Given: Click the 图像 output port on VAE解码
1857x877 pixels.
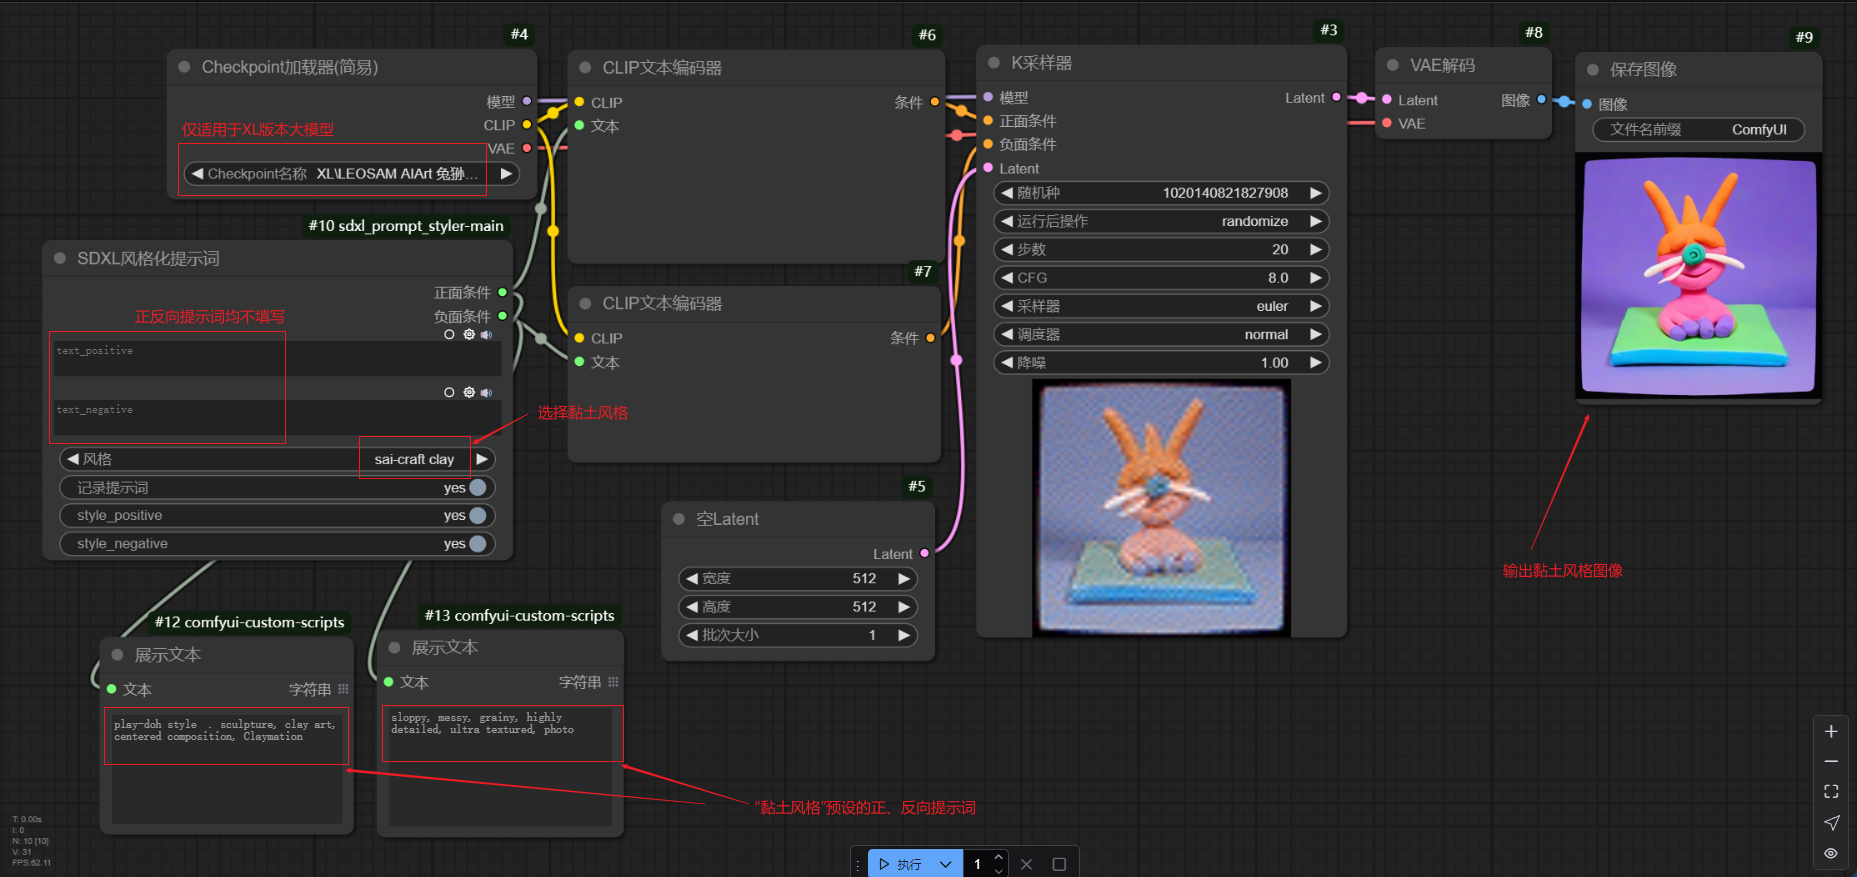Looking at the screenshot, I should pyautogui.click(x=1541, y=99).
